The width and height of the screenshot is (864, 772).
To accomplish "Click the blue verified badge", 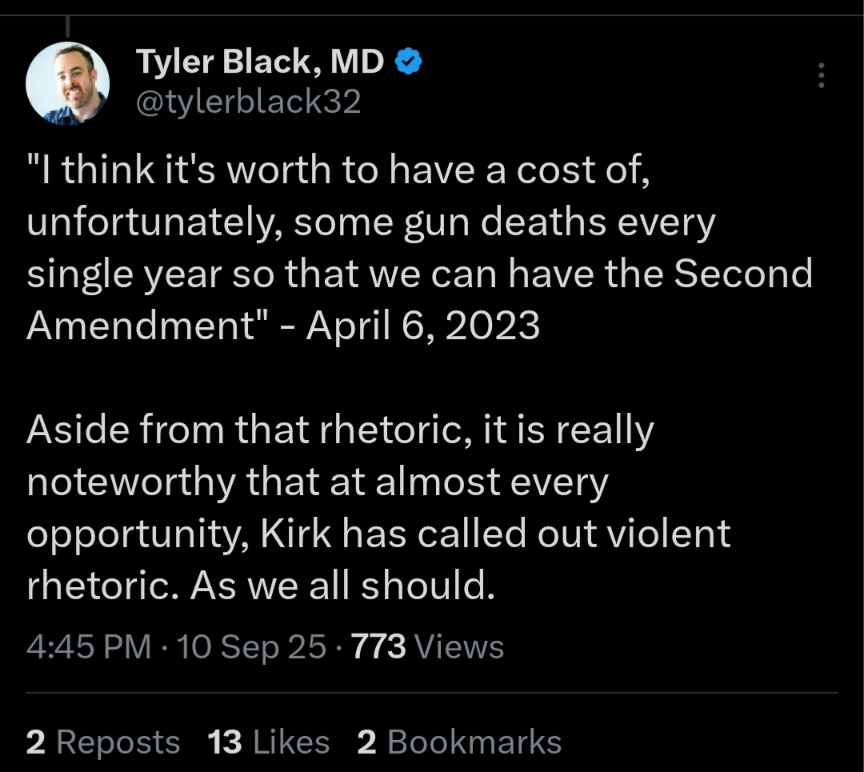I will pos(409,63).
